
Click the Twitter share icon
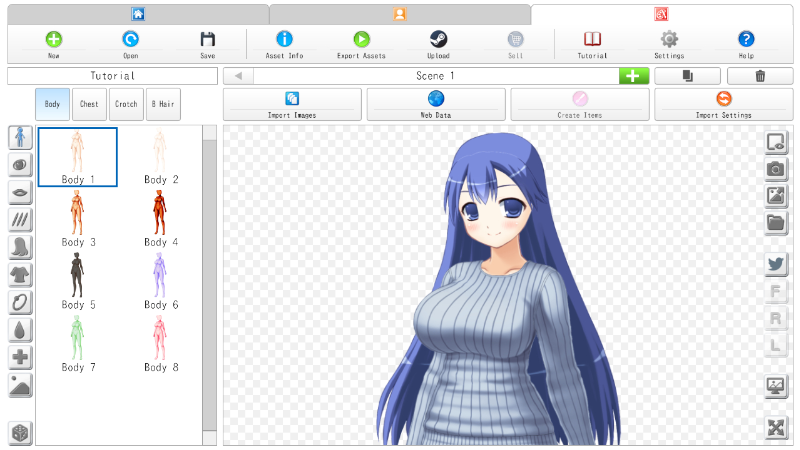pyautogui.click(x=776, y=264)
